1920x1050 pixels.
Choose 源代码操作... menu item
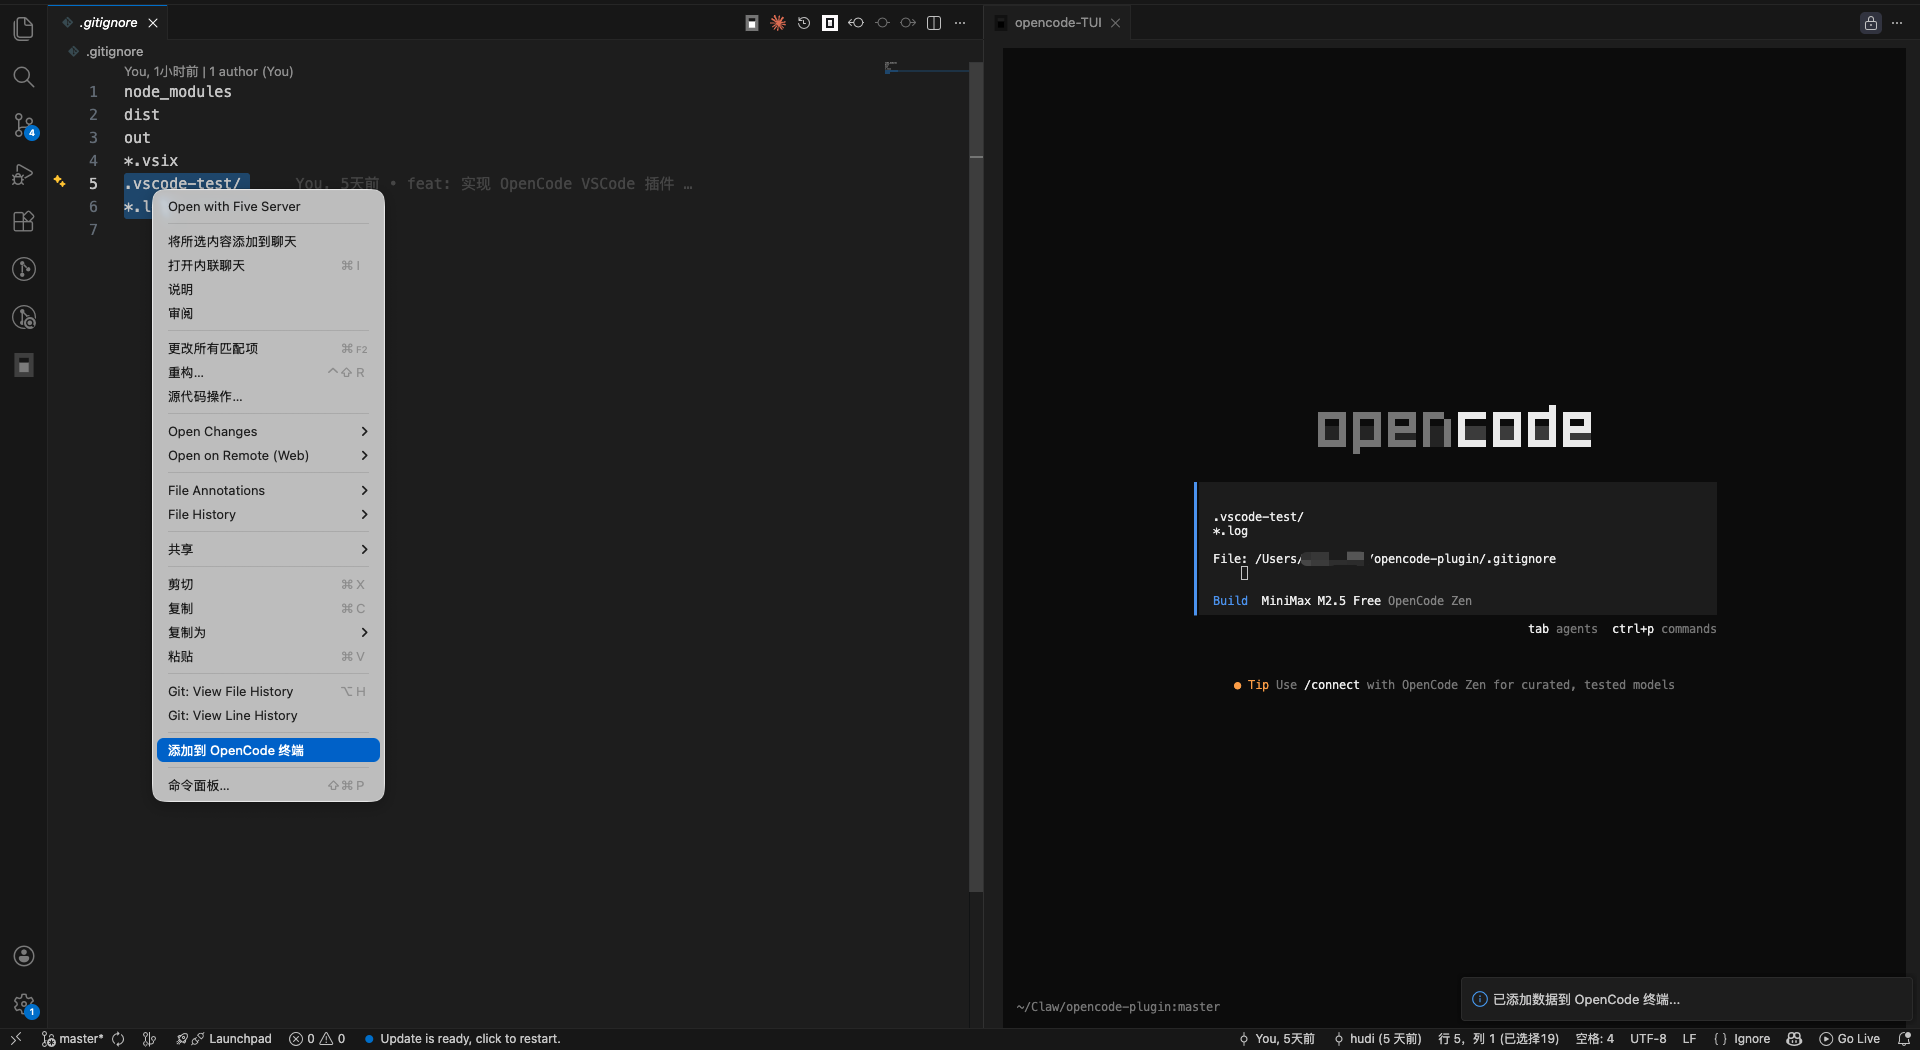coord(268,396)
